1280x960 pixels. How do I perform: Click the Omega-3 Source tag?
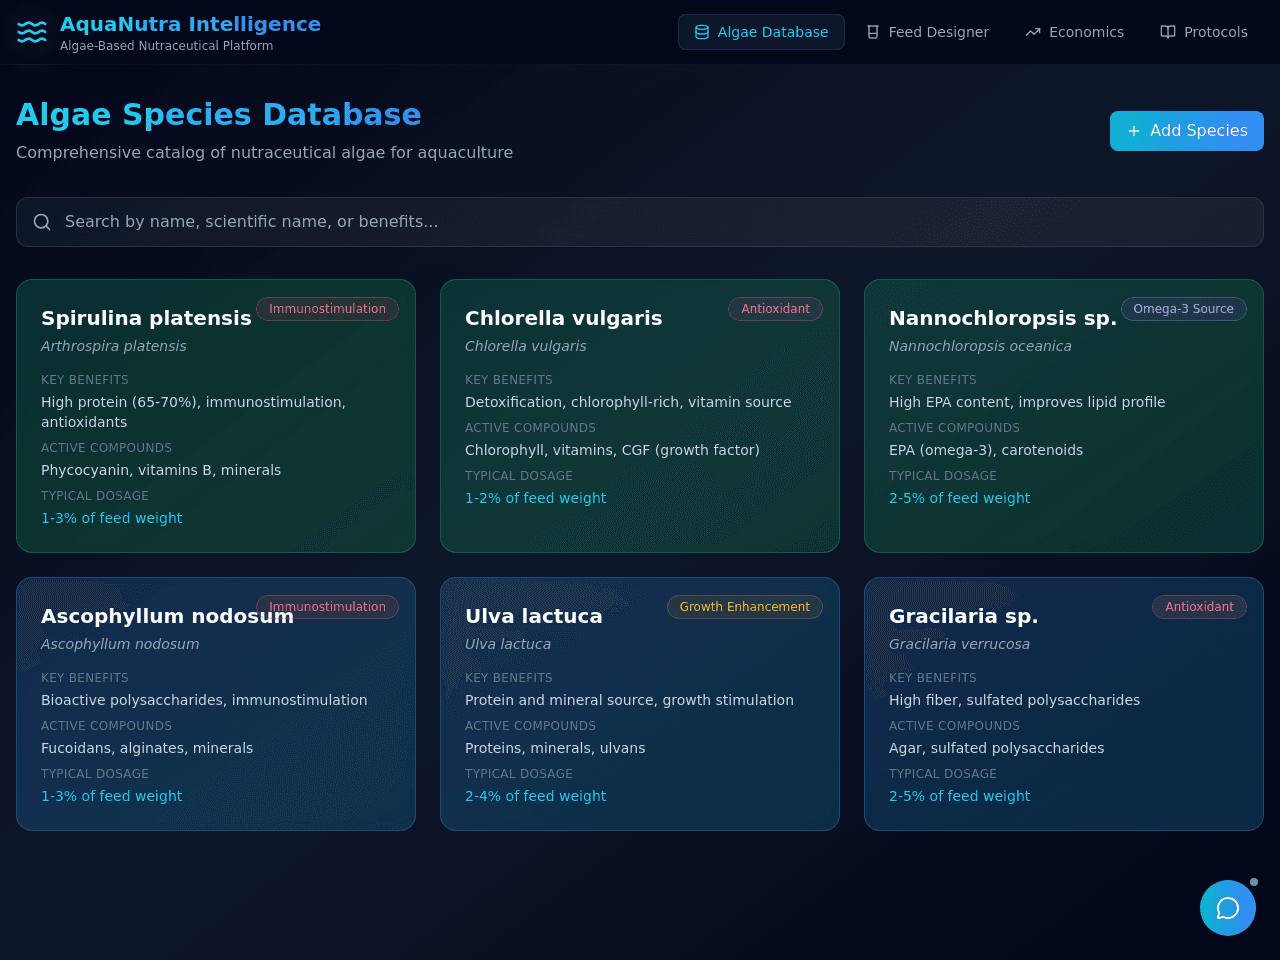click(x=1183, y=309)
